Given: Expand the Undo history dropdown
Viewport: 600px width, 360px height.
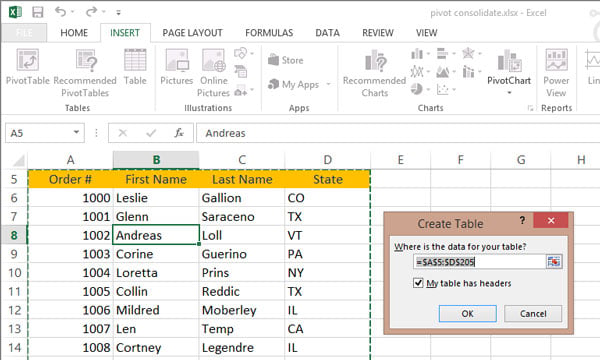Looking at the screenshot, I should click(73, 12).
